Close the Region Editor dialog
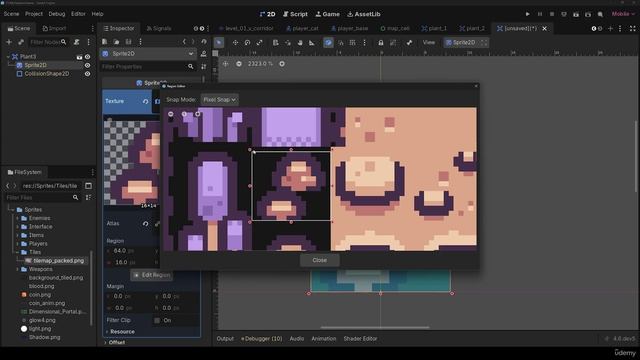This screenshot has width=640, height=360. [x=320, y=260]
